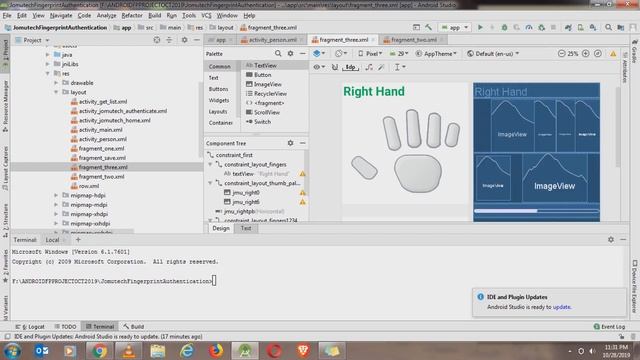Switch to the activity_person.xml editor tab

pos(272,40)
